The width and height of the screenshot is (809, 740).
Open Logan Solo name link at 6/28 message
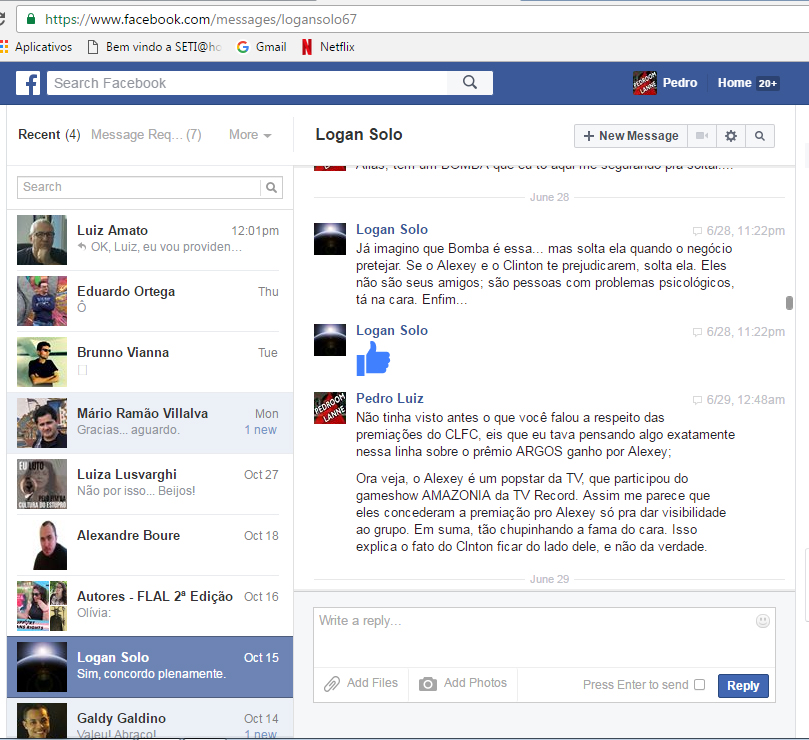pyautogui.click(x=392, y=230)
